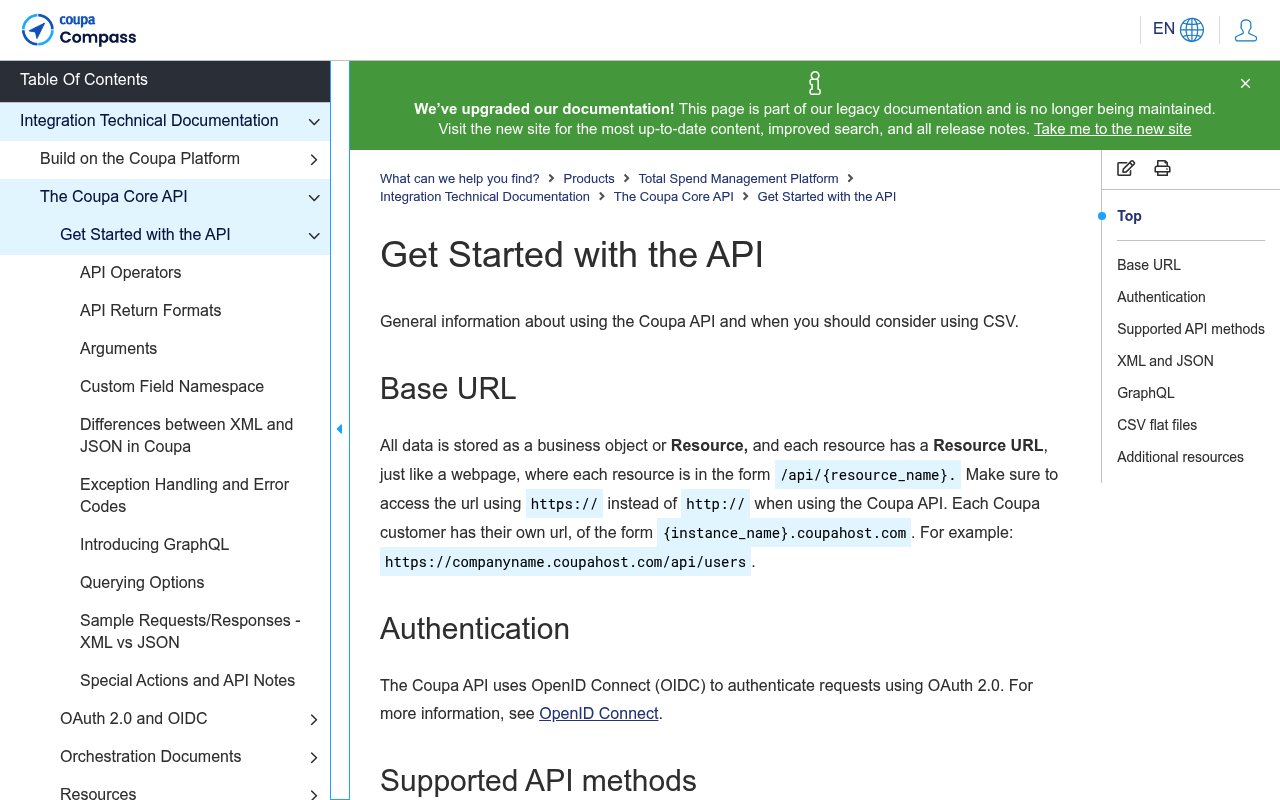
Task: Collapse the table of contents sidebar arrow
Action: click(339, 429)
